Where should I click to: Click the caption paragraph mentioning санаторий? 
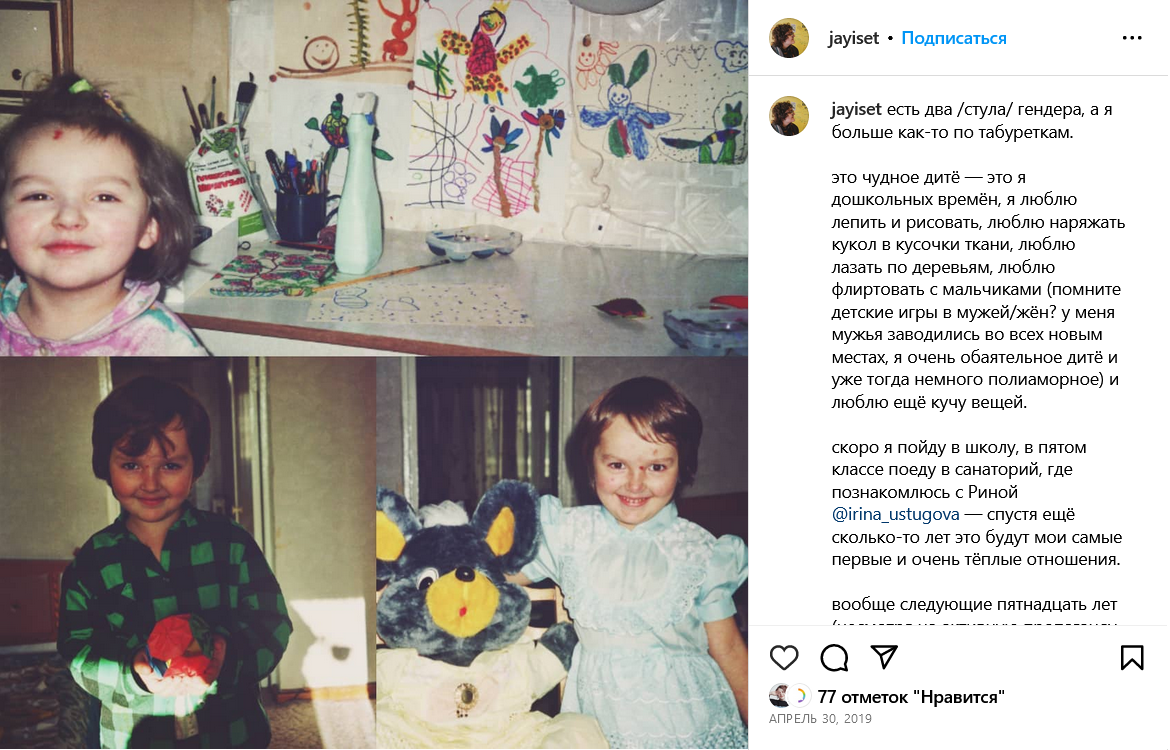pyautogui.click(x=977, y=503)
